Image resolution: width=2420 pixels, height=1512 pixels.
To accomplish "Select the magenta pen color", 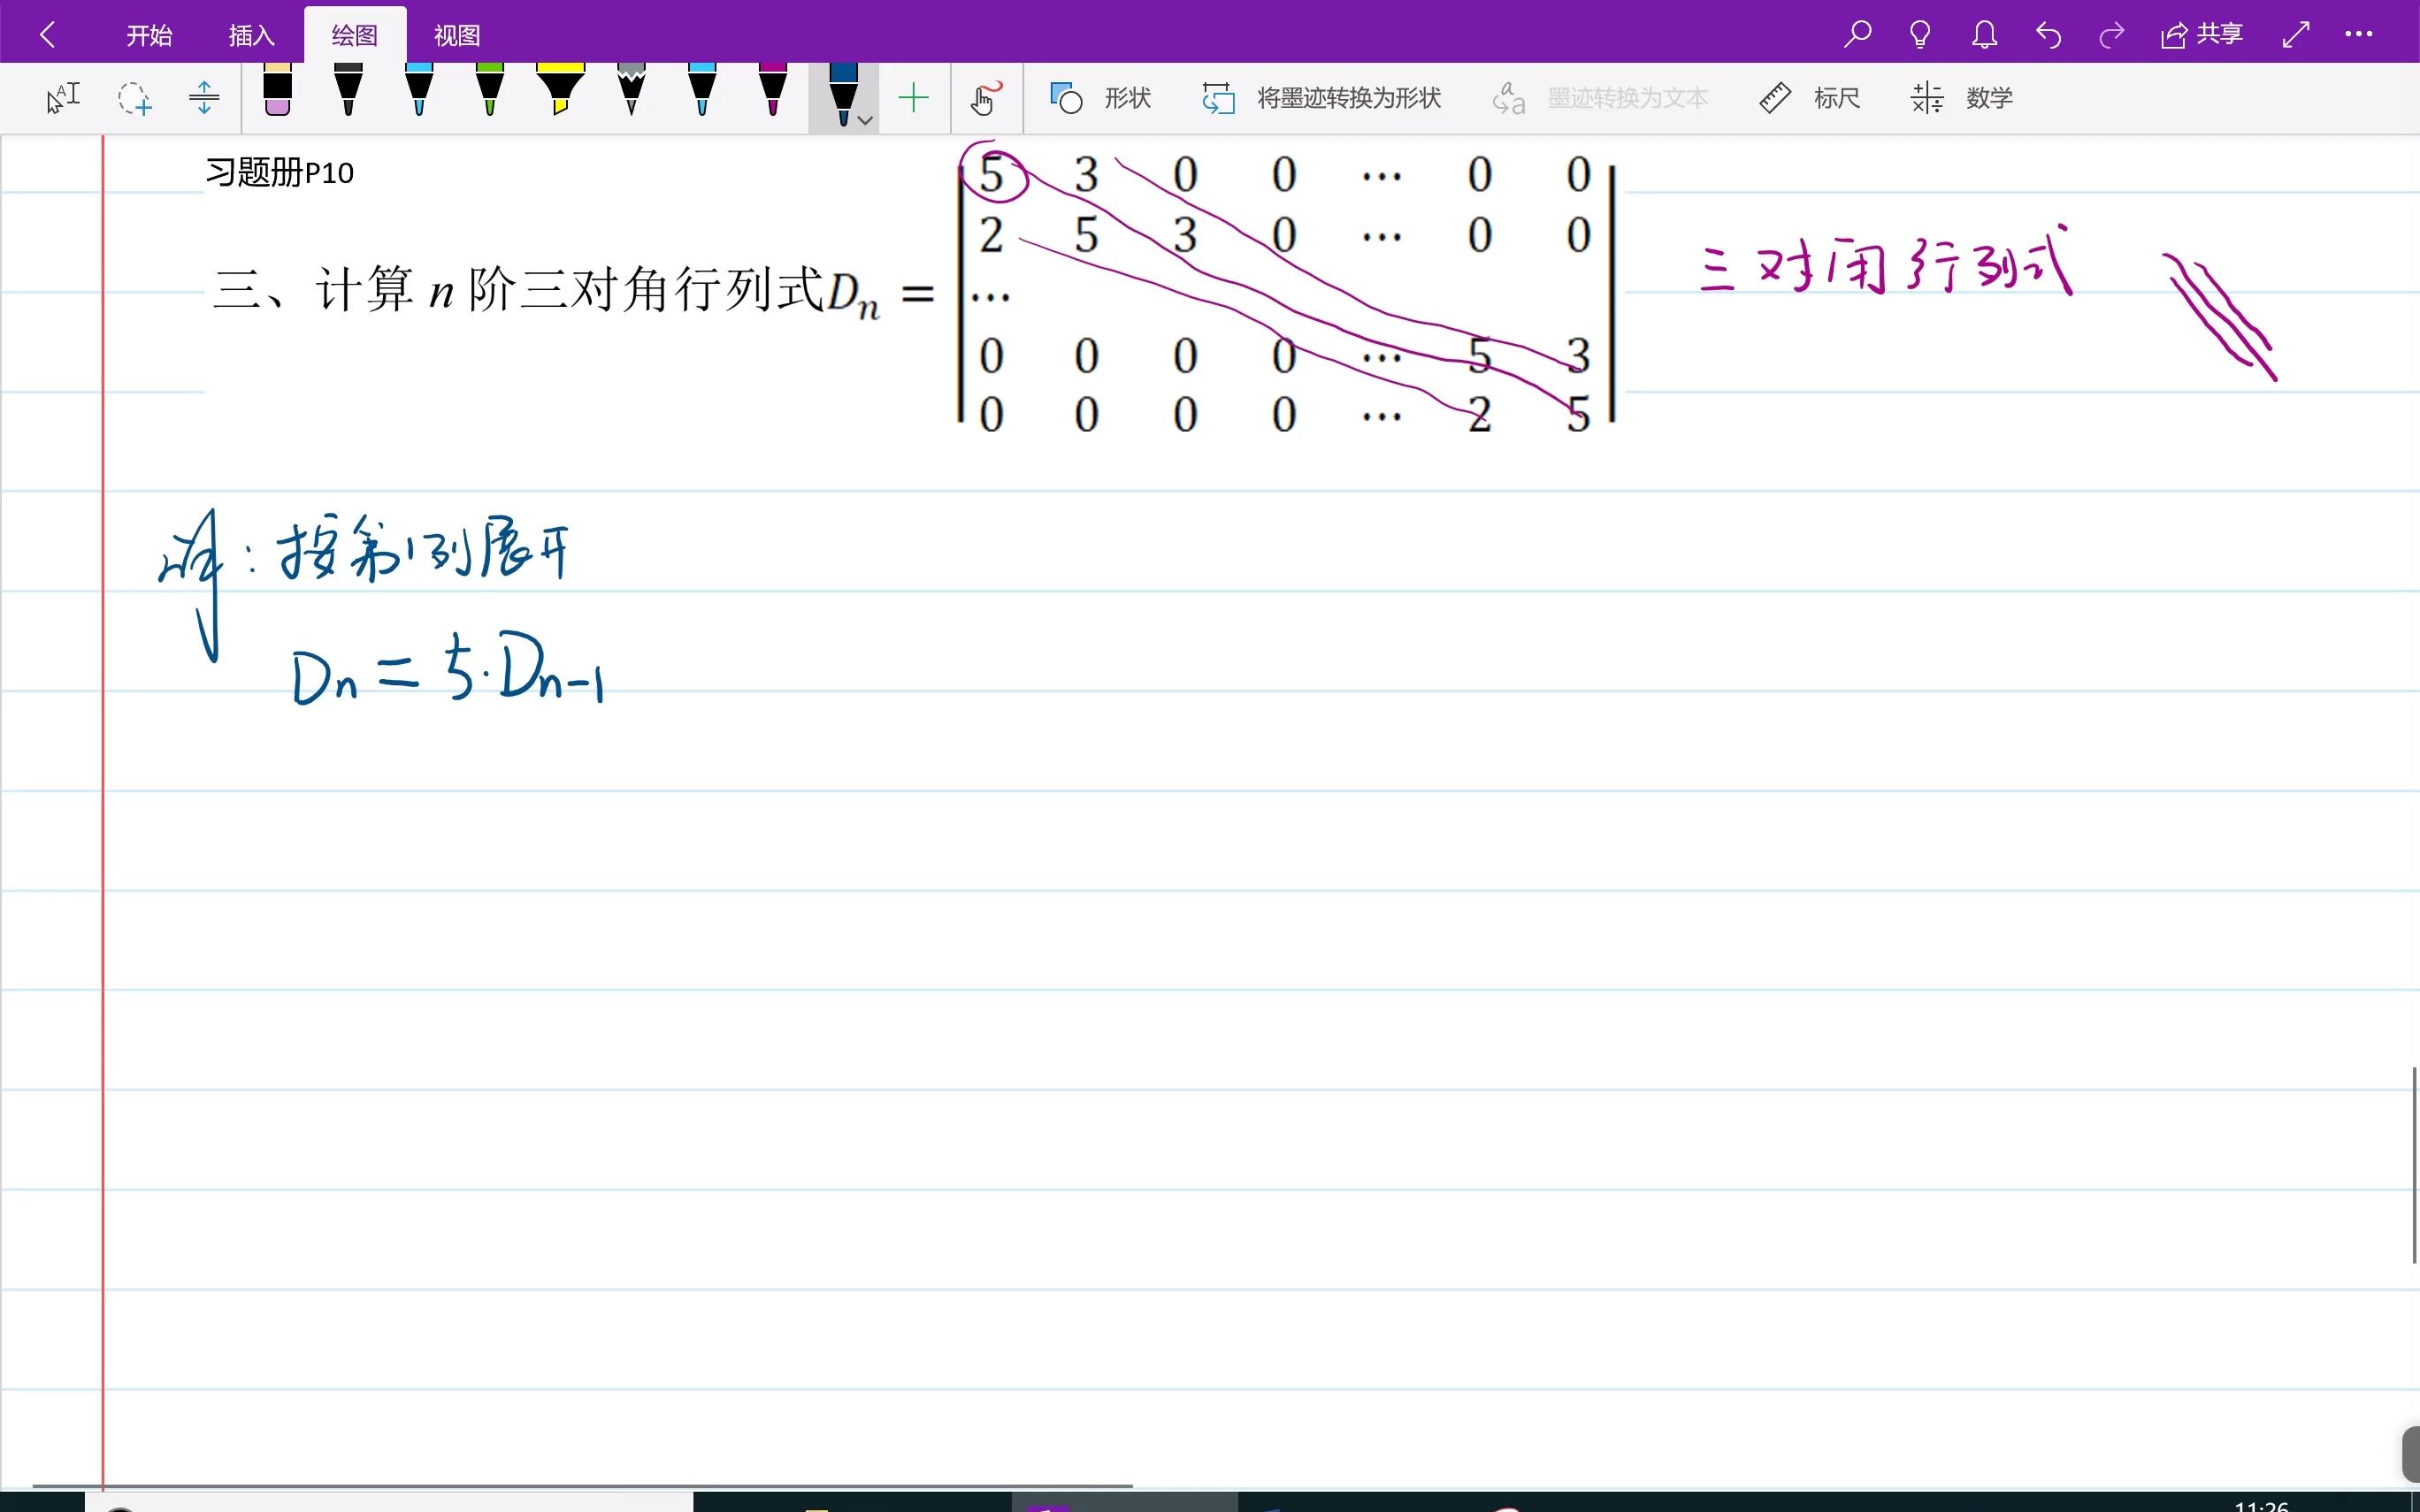I will tap(772, 92).
